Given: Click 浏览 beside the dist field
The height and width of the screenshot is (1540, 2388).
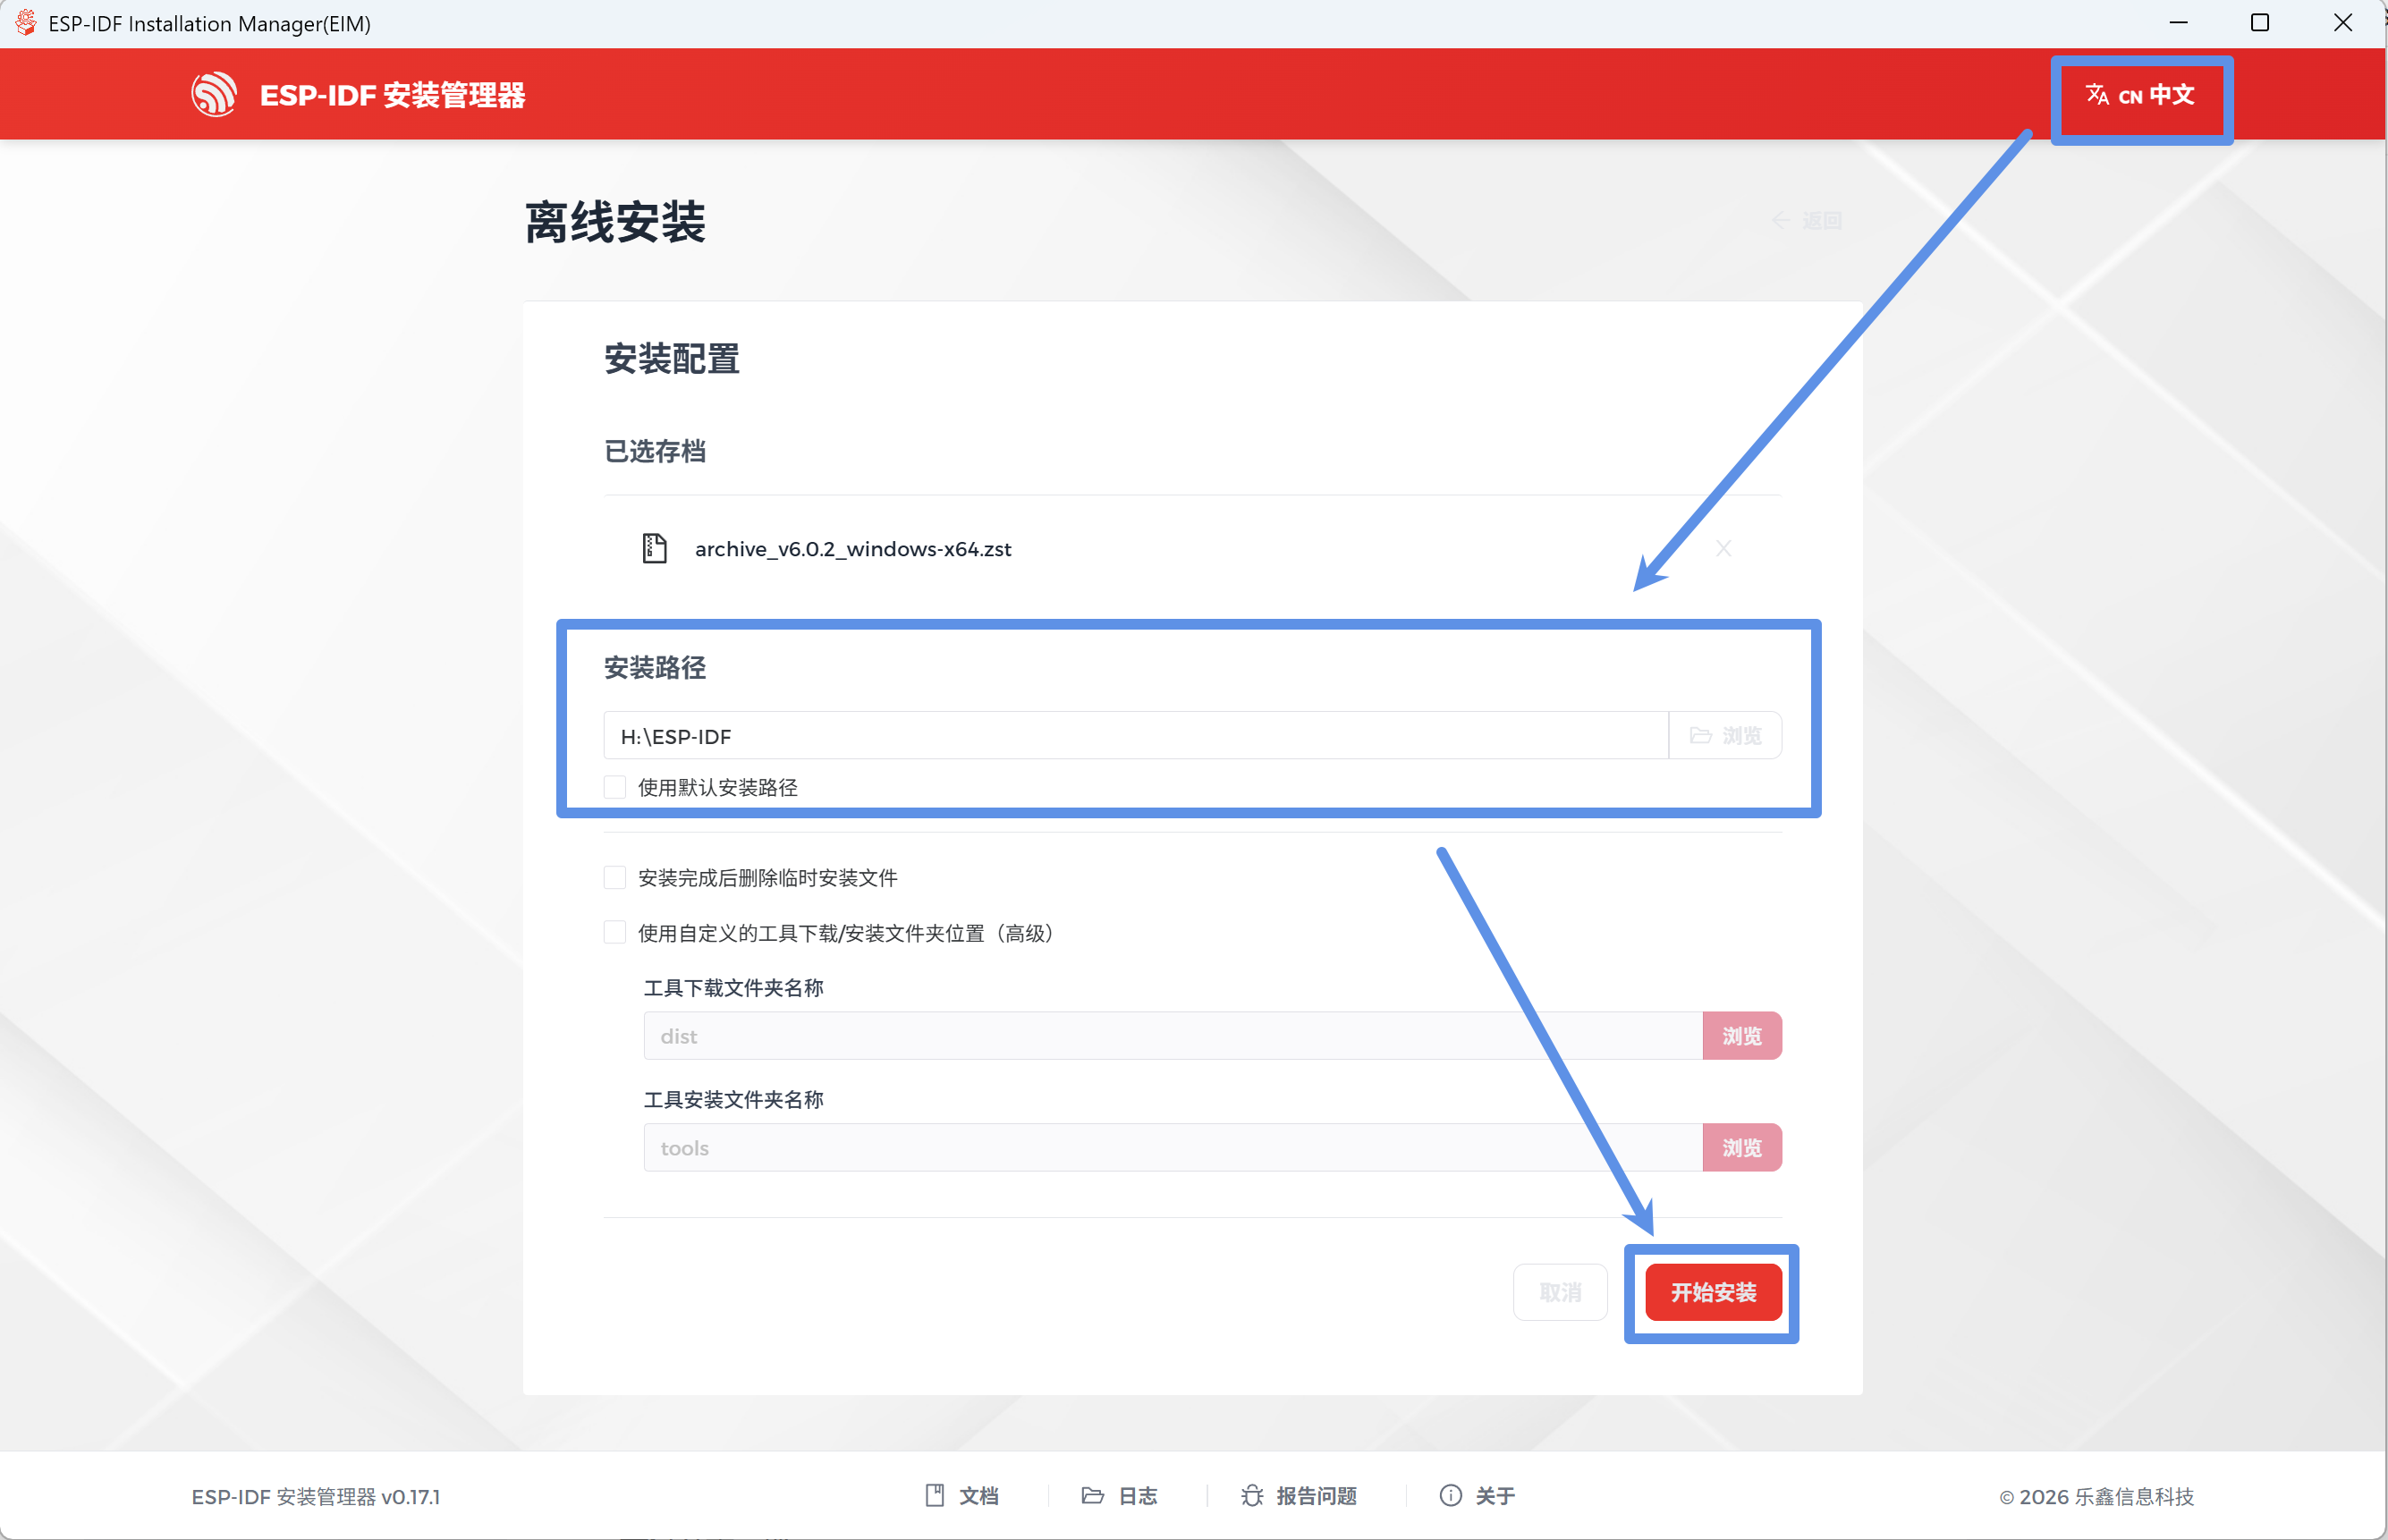Looking at the screenshot, I should tap(1742, 1036).
